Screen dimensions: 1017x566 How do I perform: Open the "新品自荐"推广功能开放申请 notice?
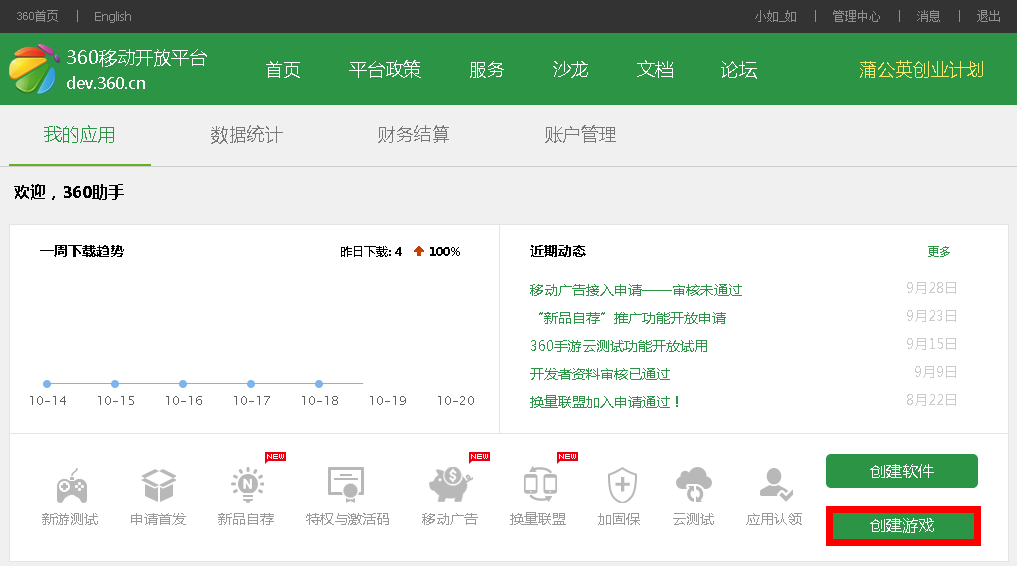[632, 318]
